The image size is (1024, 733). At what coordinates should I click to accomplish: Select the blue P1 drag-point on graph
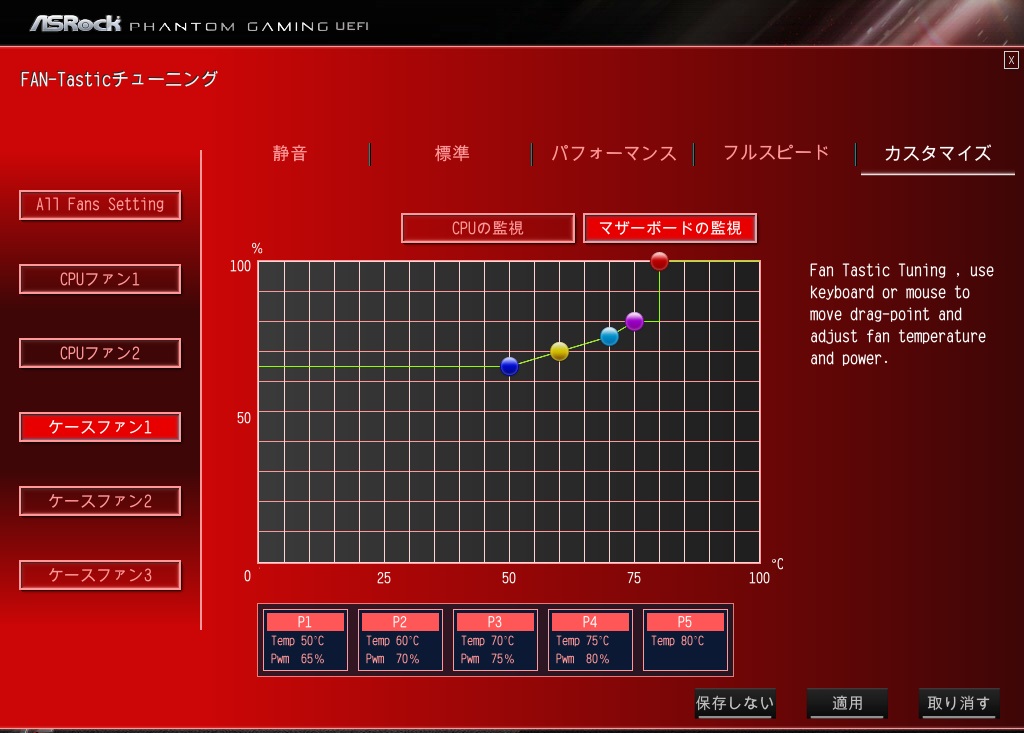click(509, 366)
